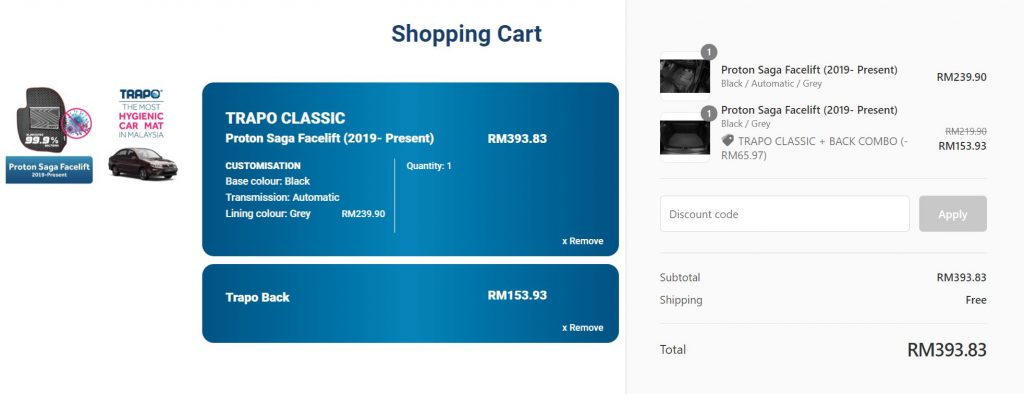The width and height of the screenshot is (1024, 394).
Task: Remove the Trapo Classic item from cart
Action: click(583, 241)
